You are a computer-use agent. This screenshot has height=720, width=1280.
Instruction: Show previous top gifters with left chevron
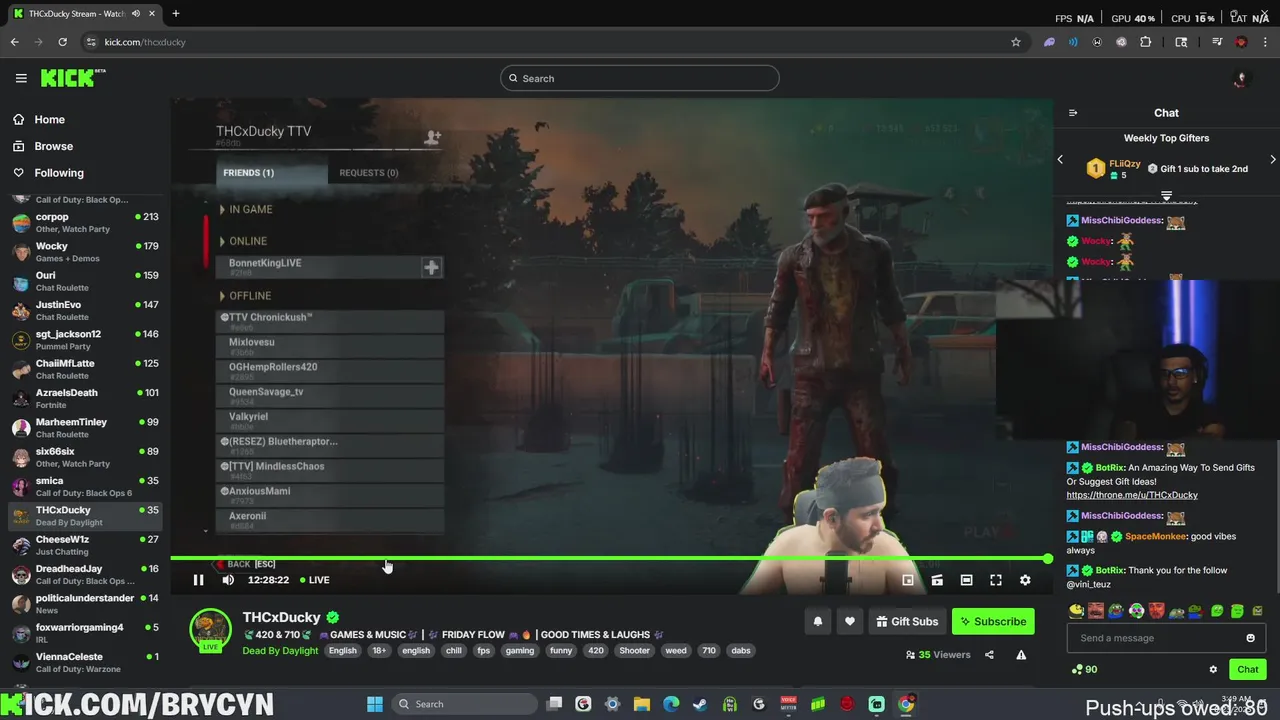coord(1061,159)
